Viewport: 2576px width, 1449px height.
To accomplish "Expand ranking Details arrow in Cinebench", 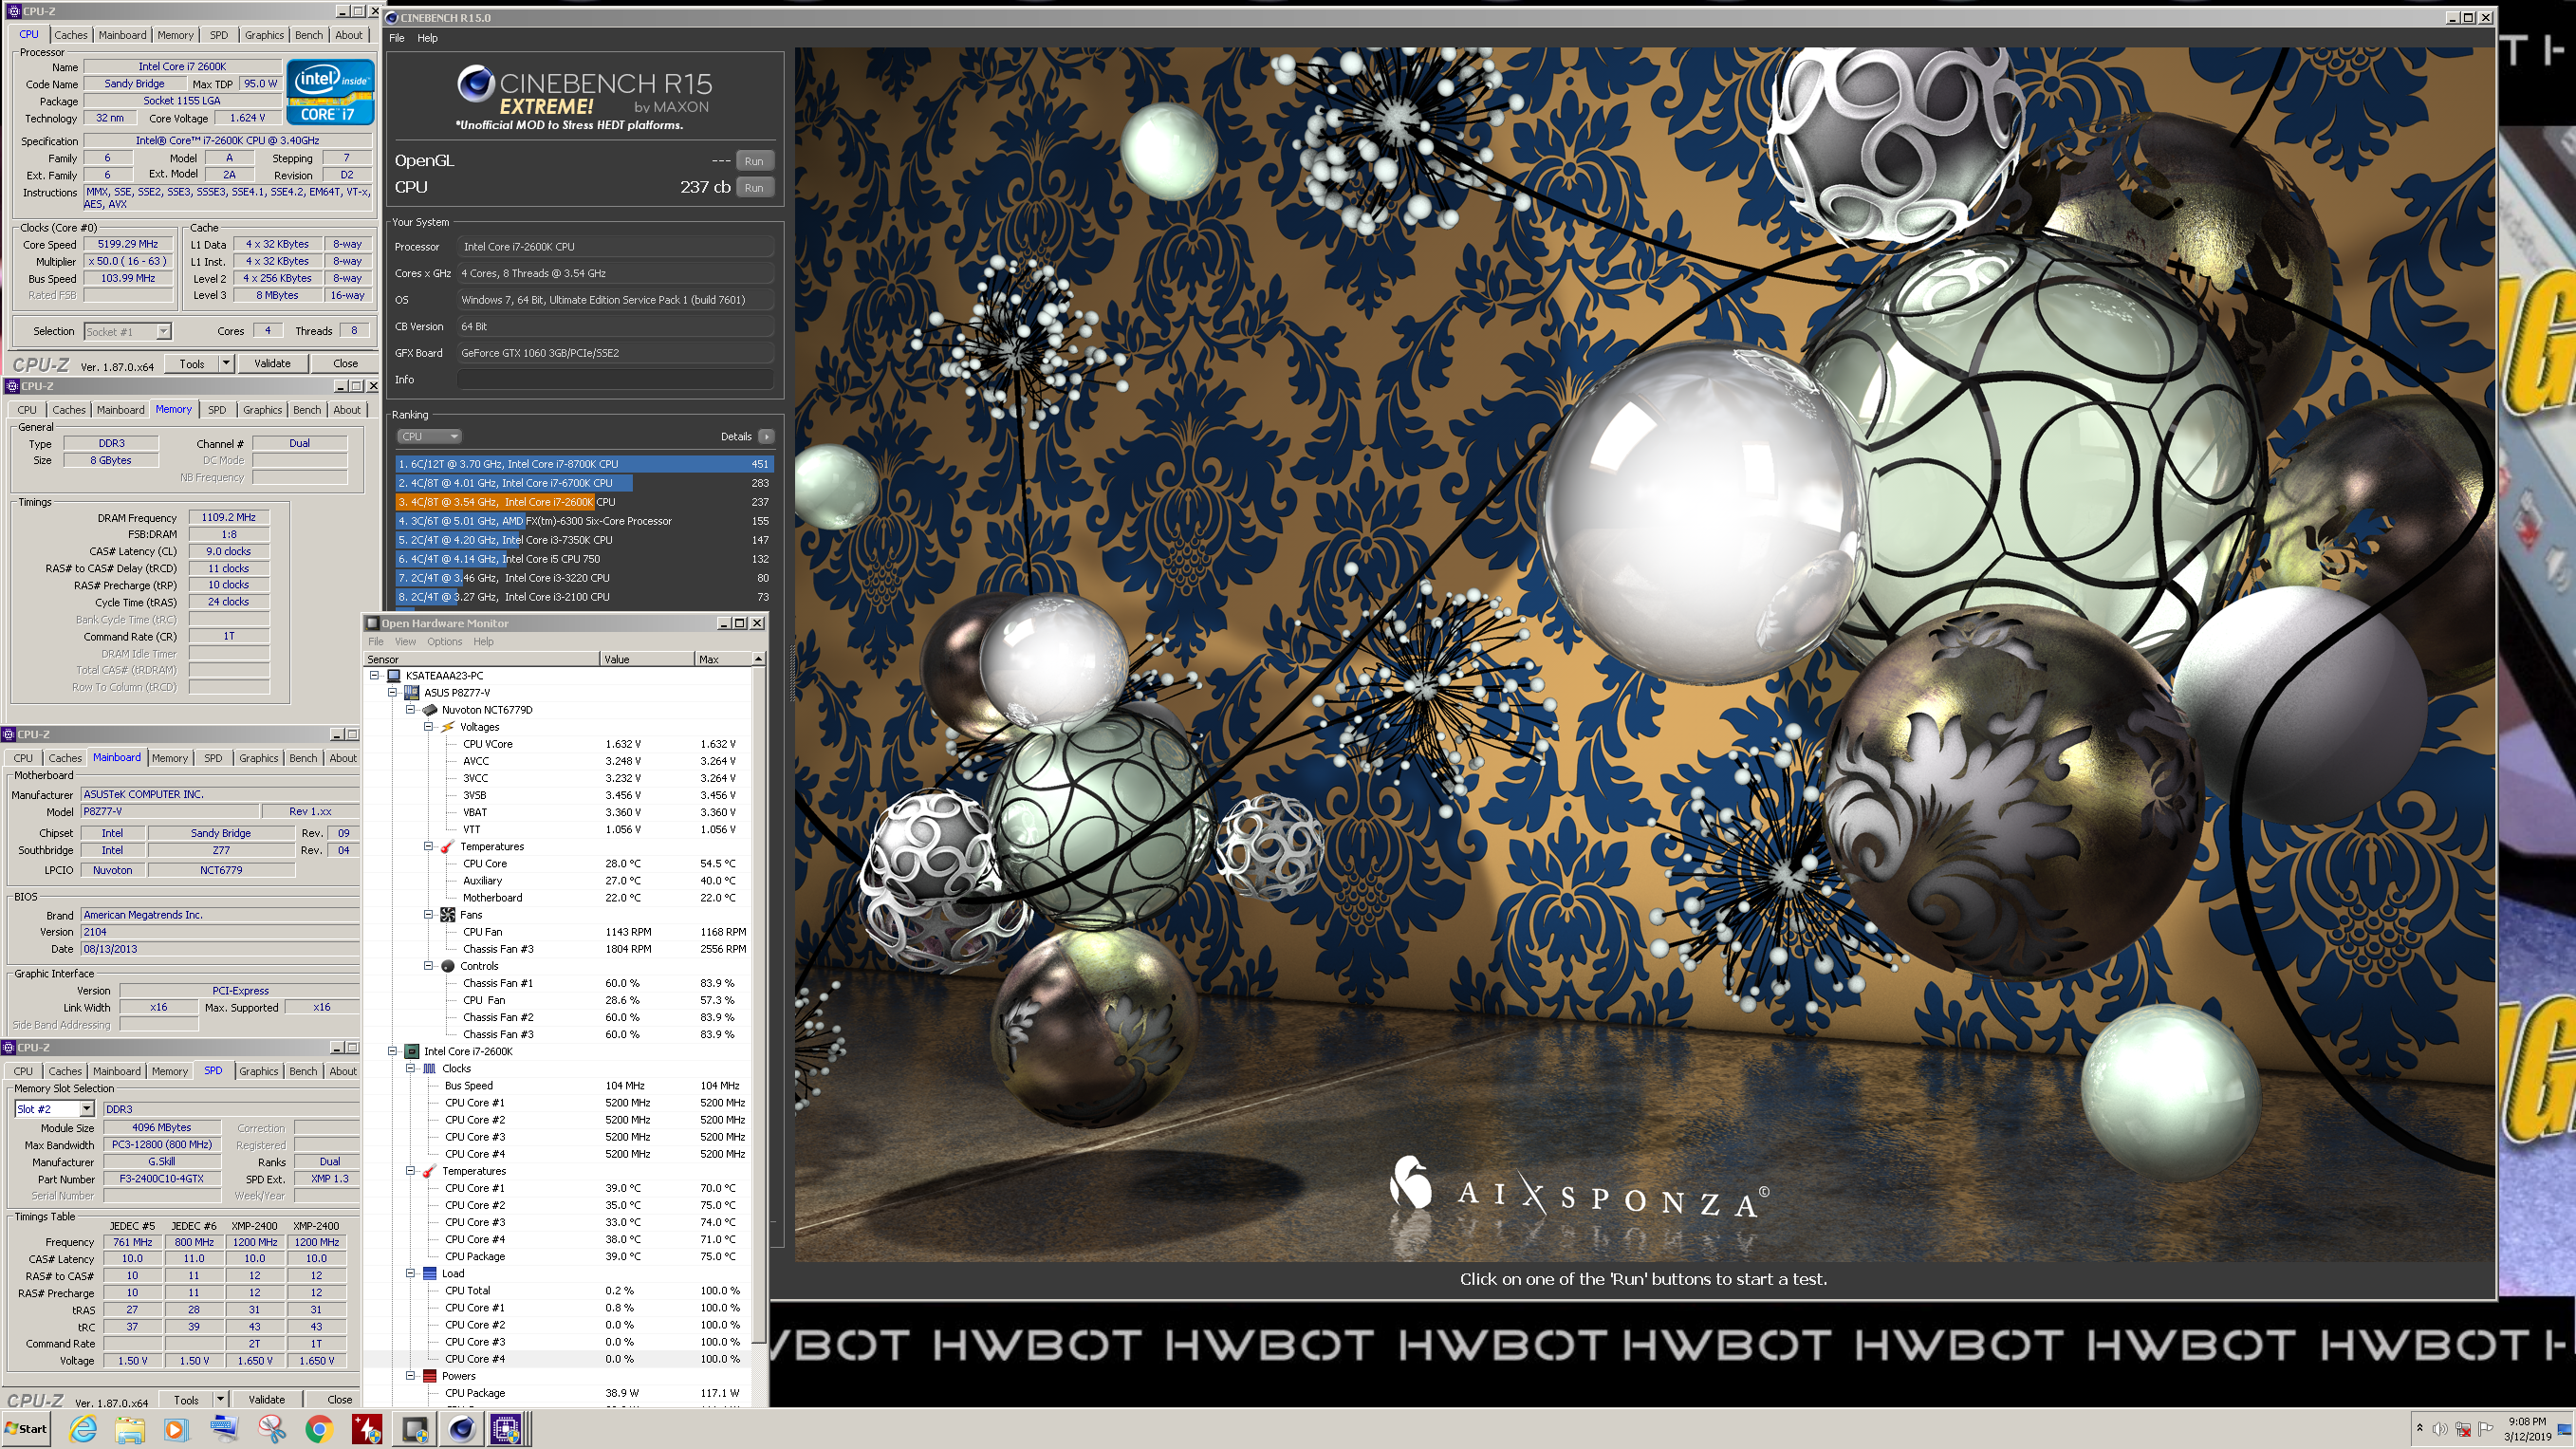I will pos(766,437).
